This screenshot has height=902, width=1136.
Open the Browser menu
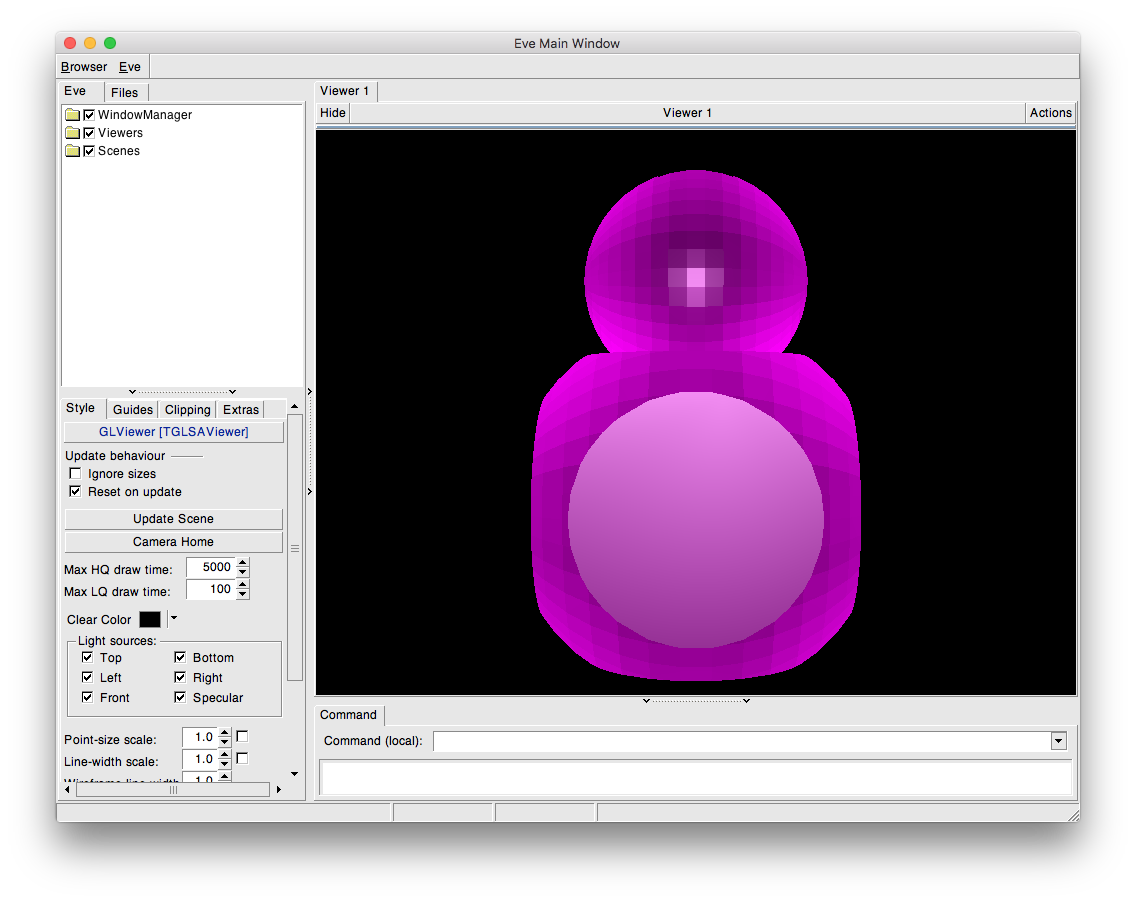coord(84,67)
